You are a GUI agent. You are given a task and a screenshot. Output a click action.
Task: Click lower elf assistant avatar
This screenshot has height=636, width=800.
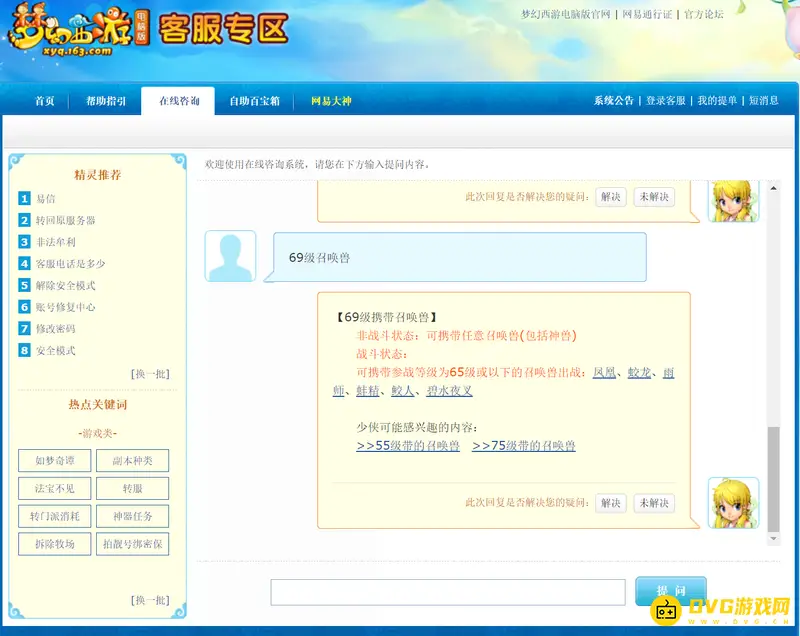tap(733, 503)
